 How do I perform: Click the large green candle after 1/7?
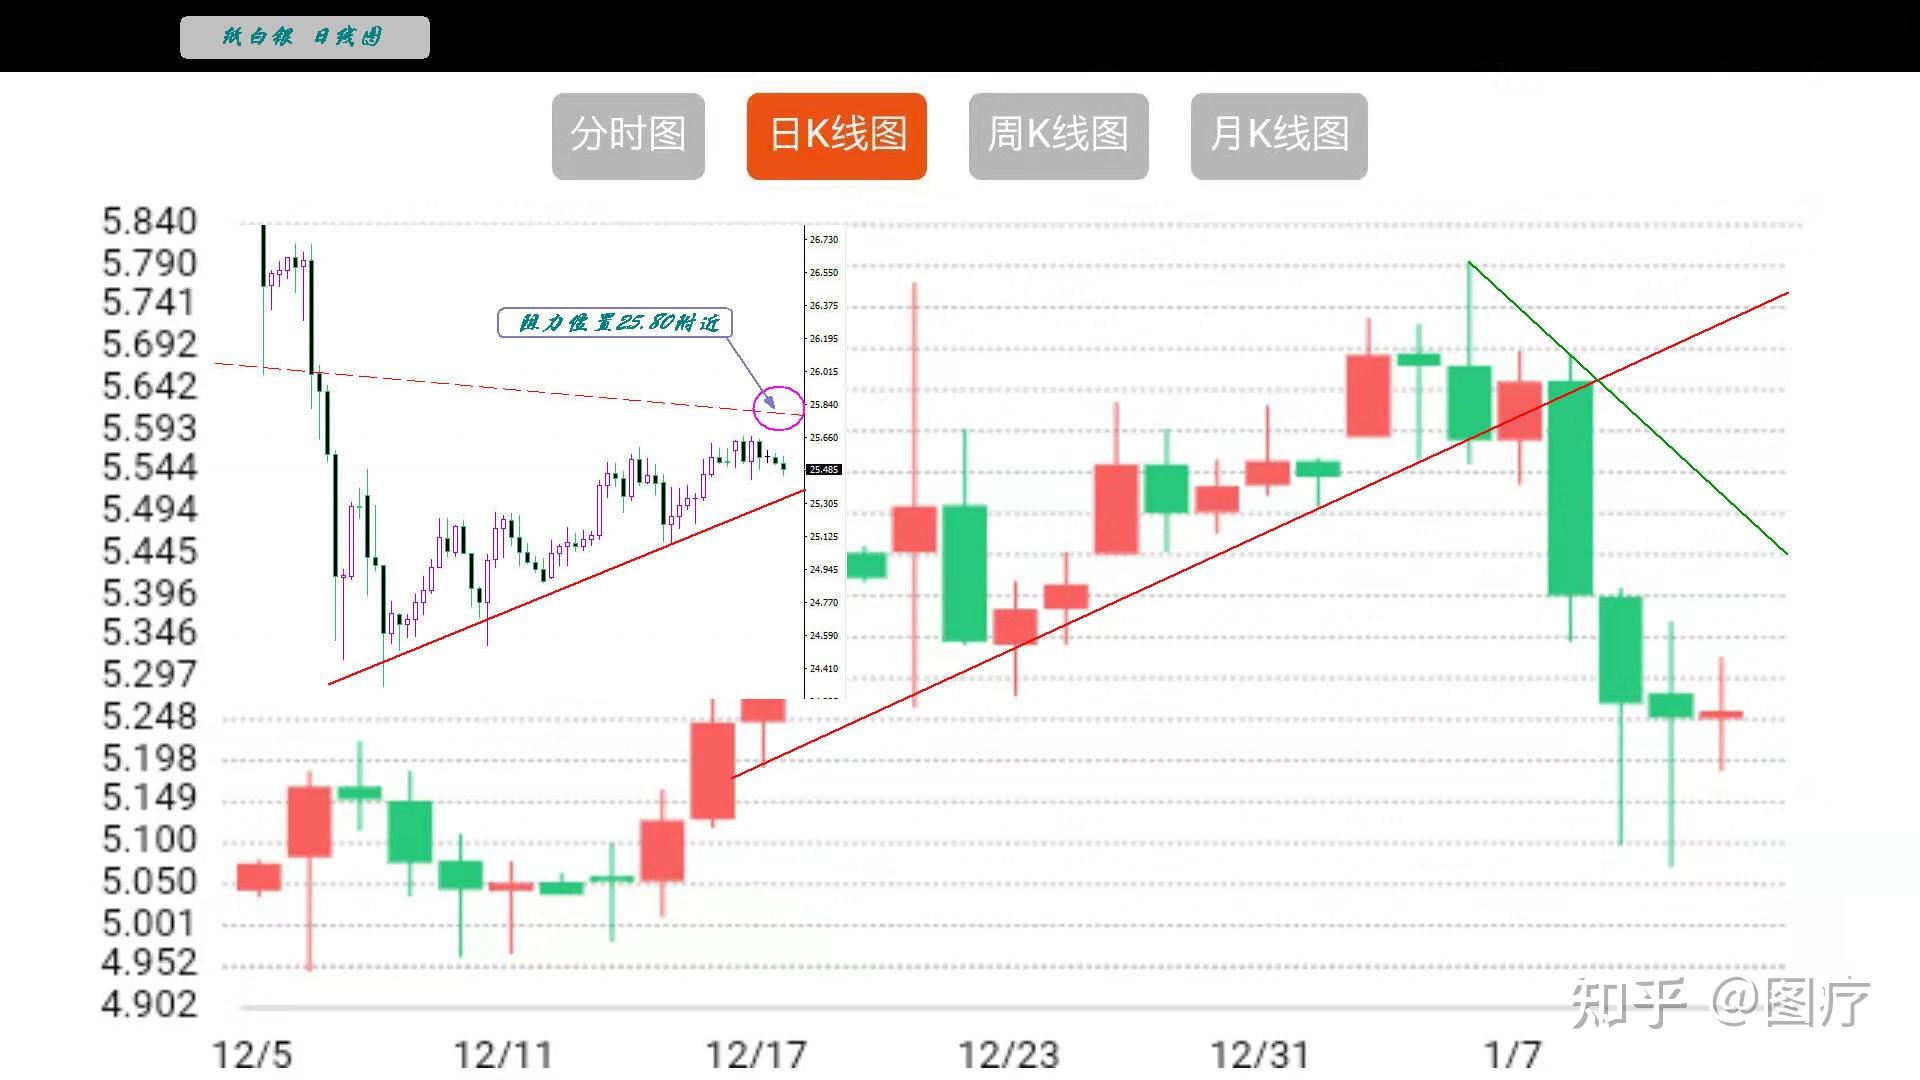point(1570,488)
